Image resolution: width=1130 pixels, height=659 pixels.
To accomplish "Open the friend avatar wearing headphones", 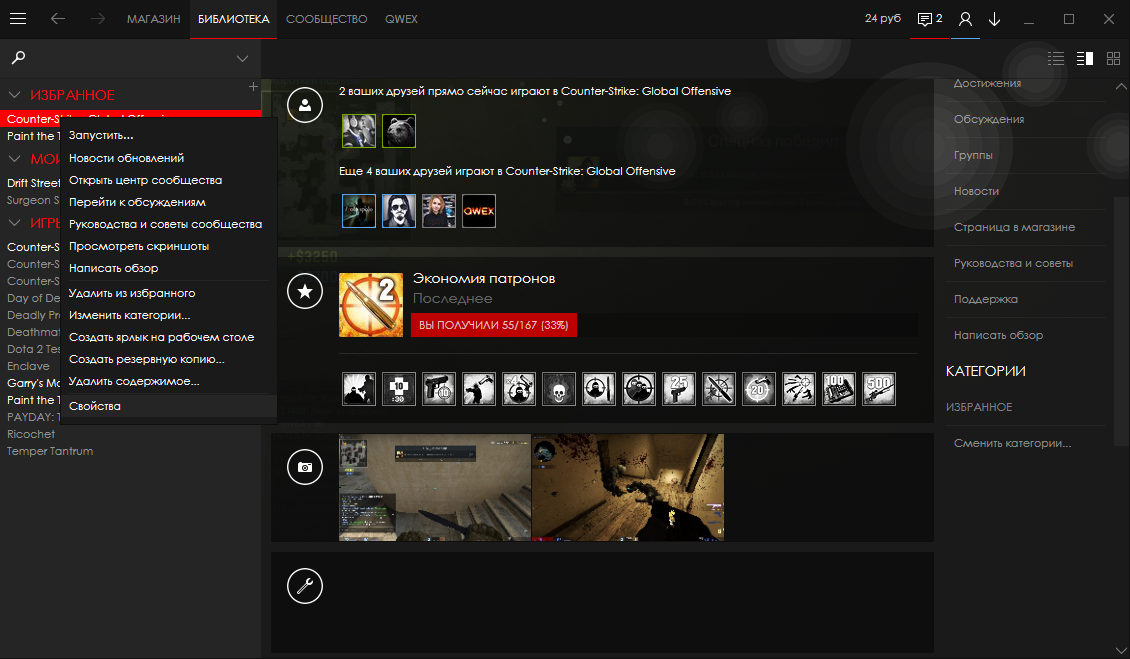I will (x=359, y=131).
